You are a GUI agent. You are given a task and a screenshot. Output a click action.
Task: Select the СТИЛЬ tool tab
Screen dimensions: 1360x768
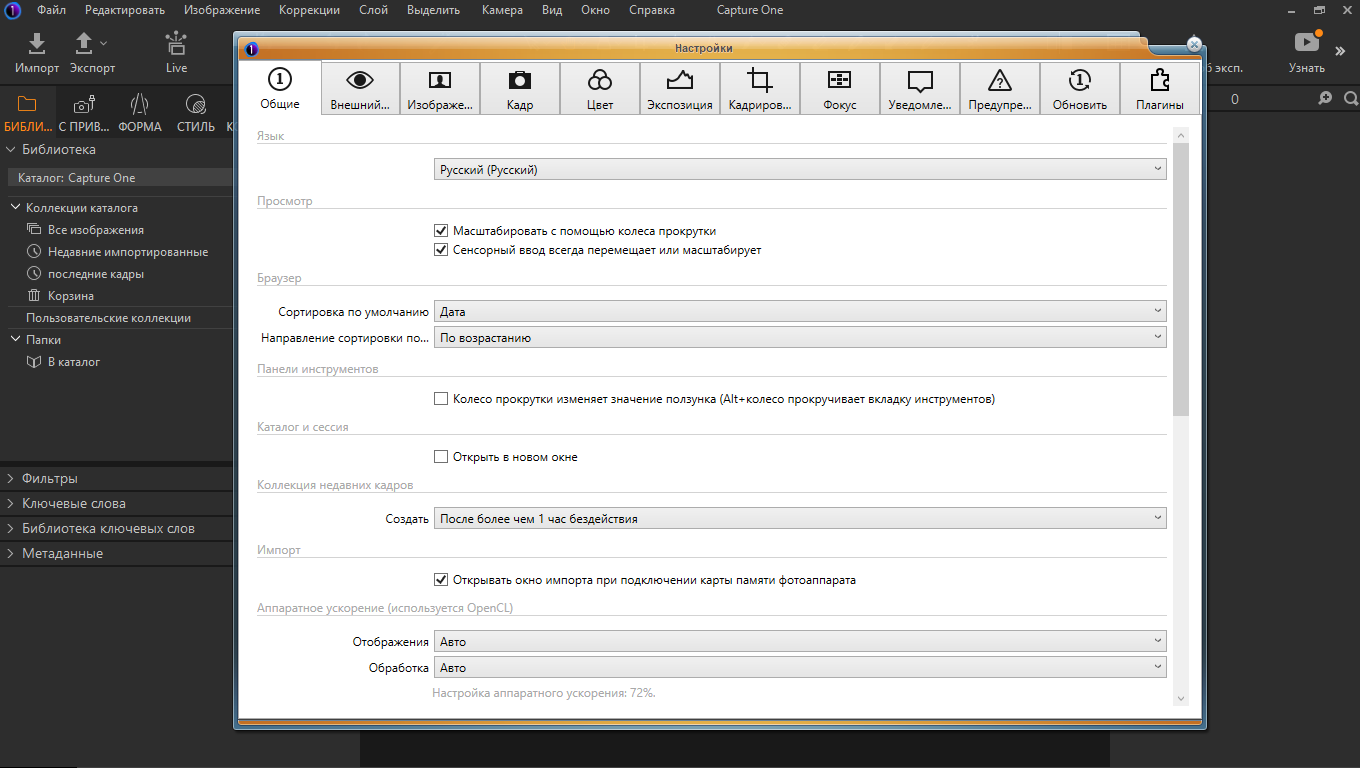pyautogui.click(x=196, y=114)
